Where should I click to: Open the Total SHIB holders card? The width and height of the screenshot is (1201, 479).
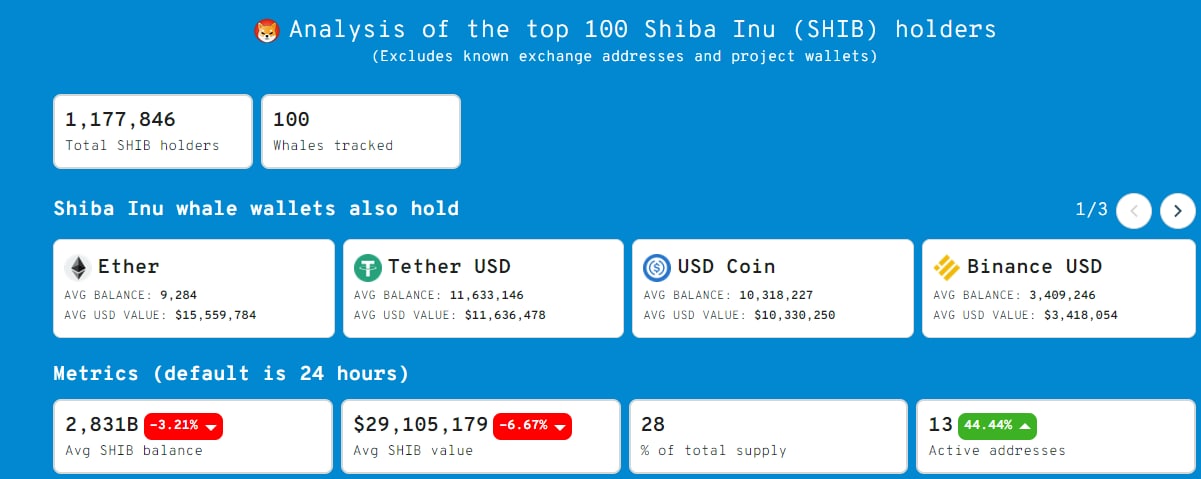[152, 131]
